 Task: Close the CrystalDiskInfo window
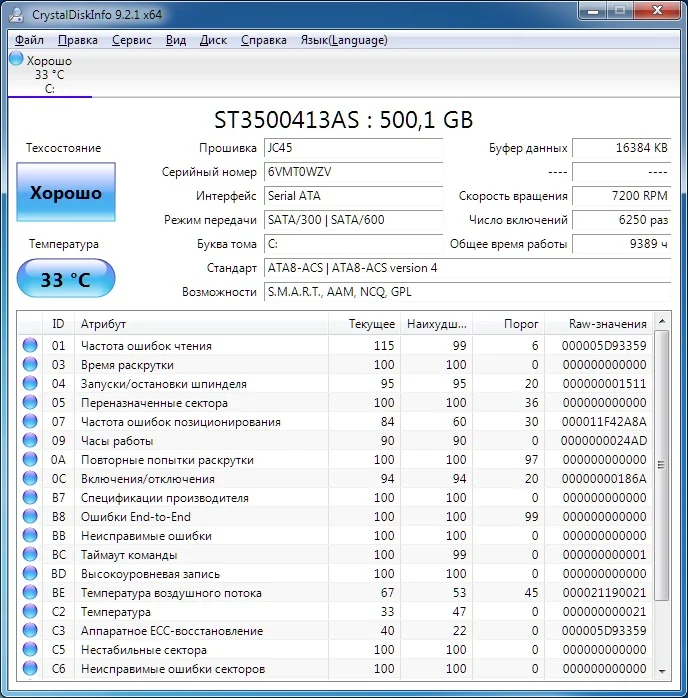coord(657,11)
